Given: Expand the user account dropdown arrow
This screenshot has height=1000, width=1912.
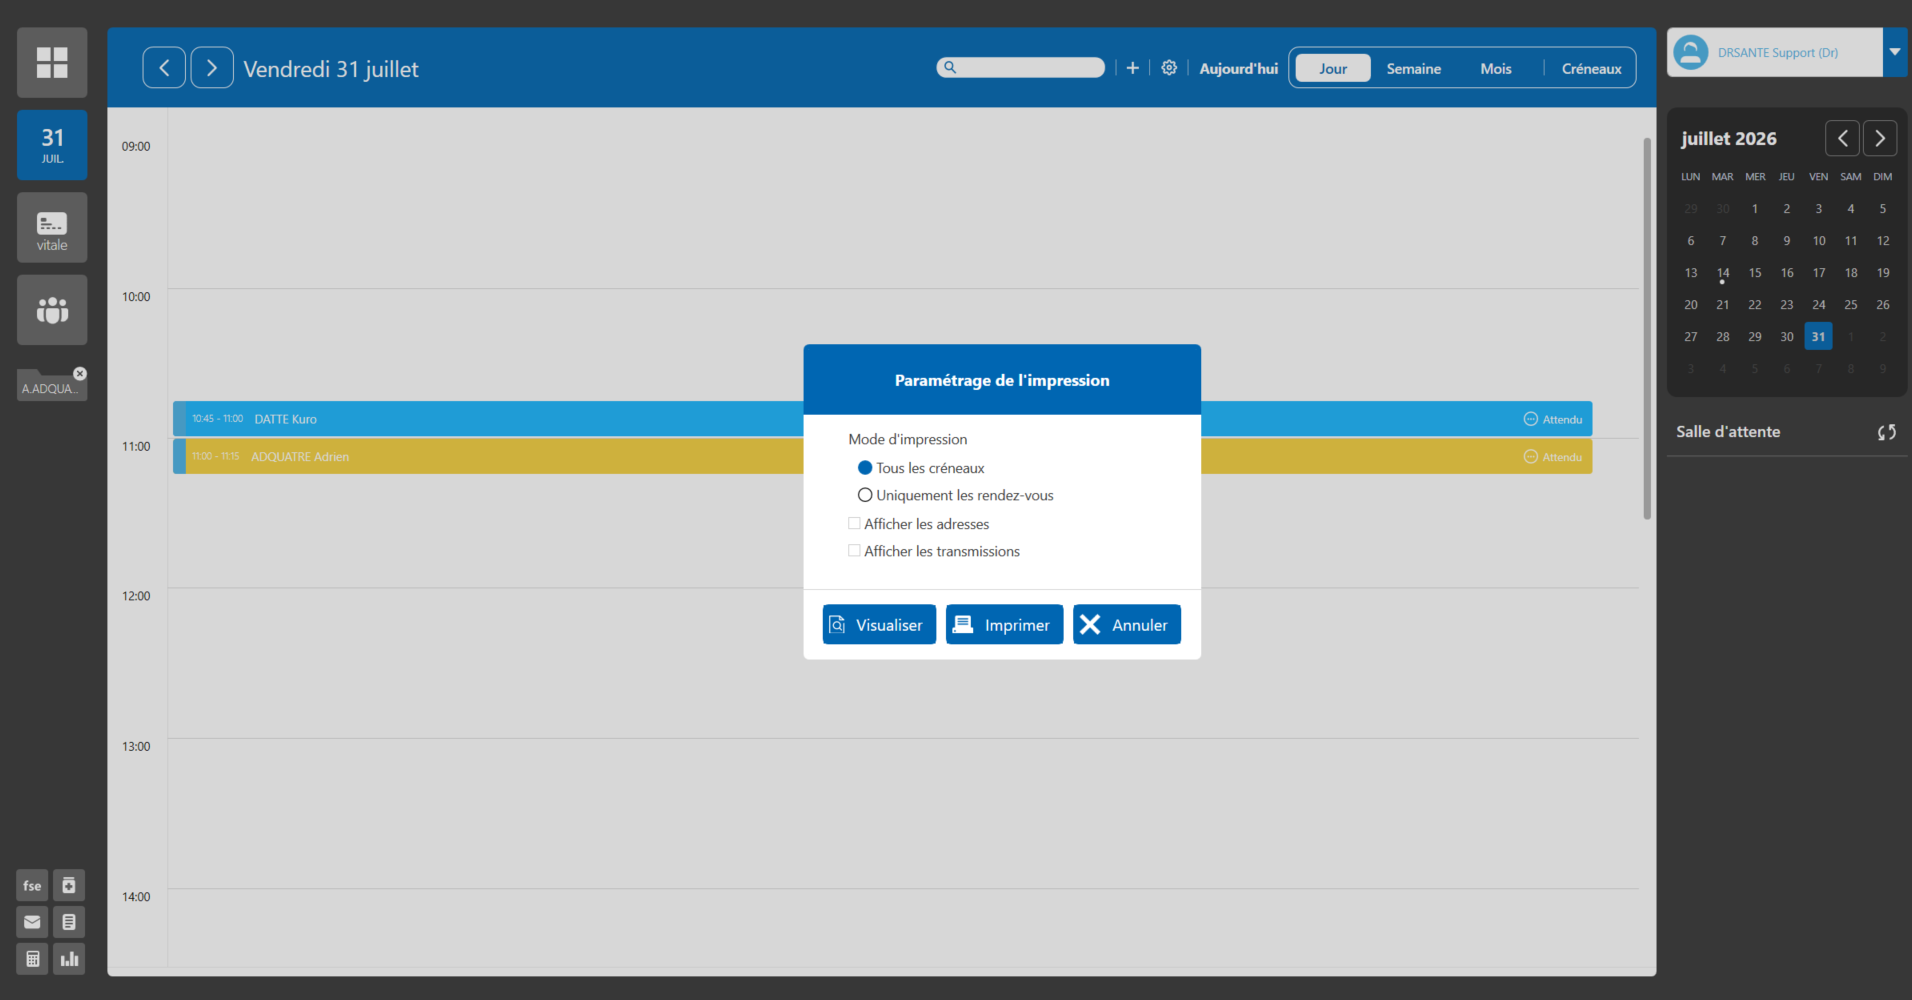Looking at the screenshot, I should 1895,52.
